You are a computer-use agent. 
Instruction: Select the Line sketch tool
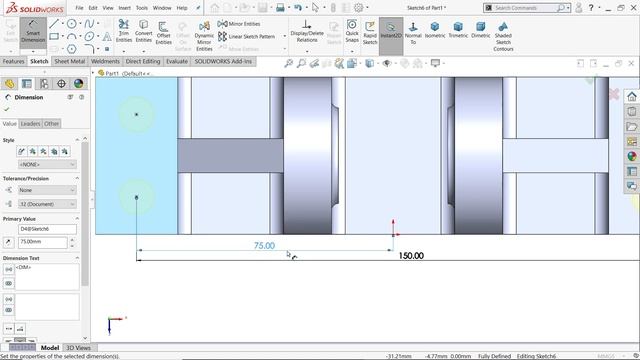point(54,24)
